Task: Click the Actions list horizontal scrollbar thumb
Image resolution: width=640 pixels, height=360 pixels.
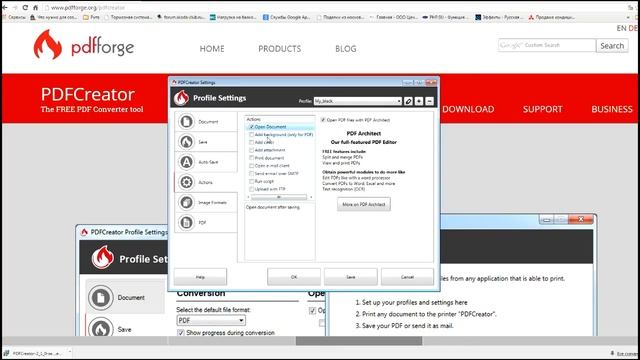Action: coord(279,197)
